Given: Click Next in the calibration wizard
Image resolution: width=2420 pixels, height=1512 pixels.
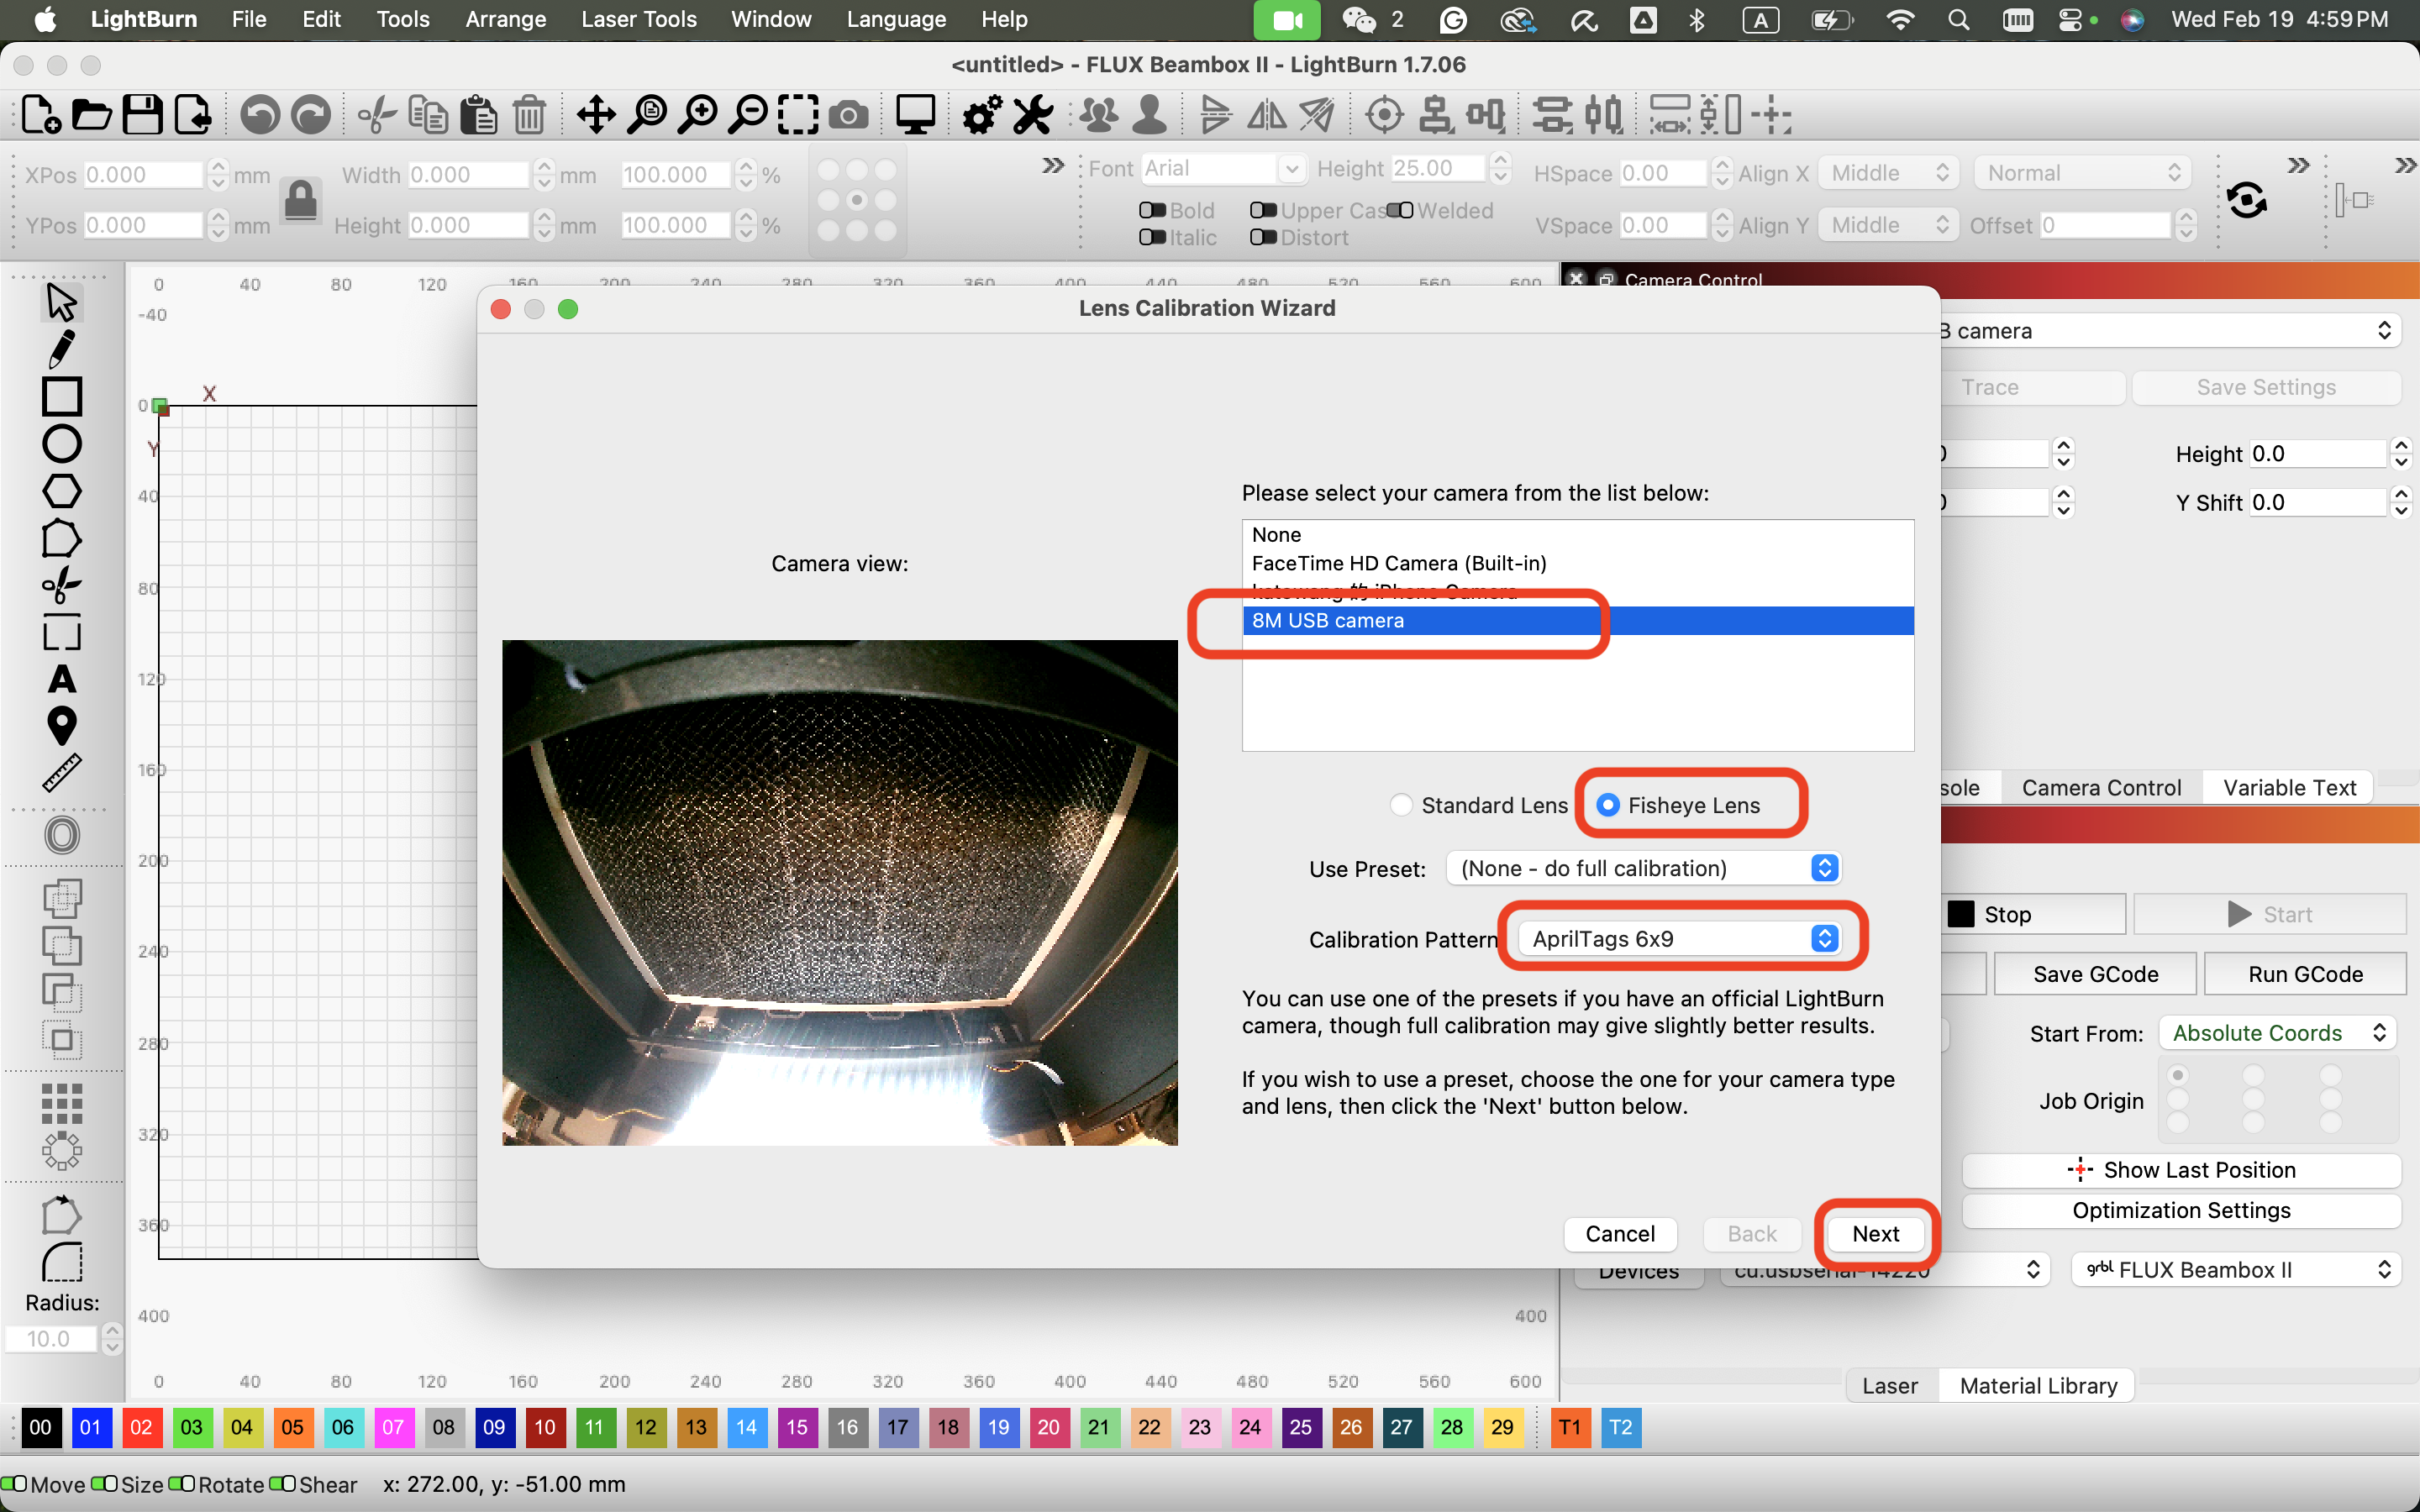Looking at the screenshot, I should click(1874, 1233).
